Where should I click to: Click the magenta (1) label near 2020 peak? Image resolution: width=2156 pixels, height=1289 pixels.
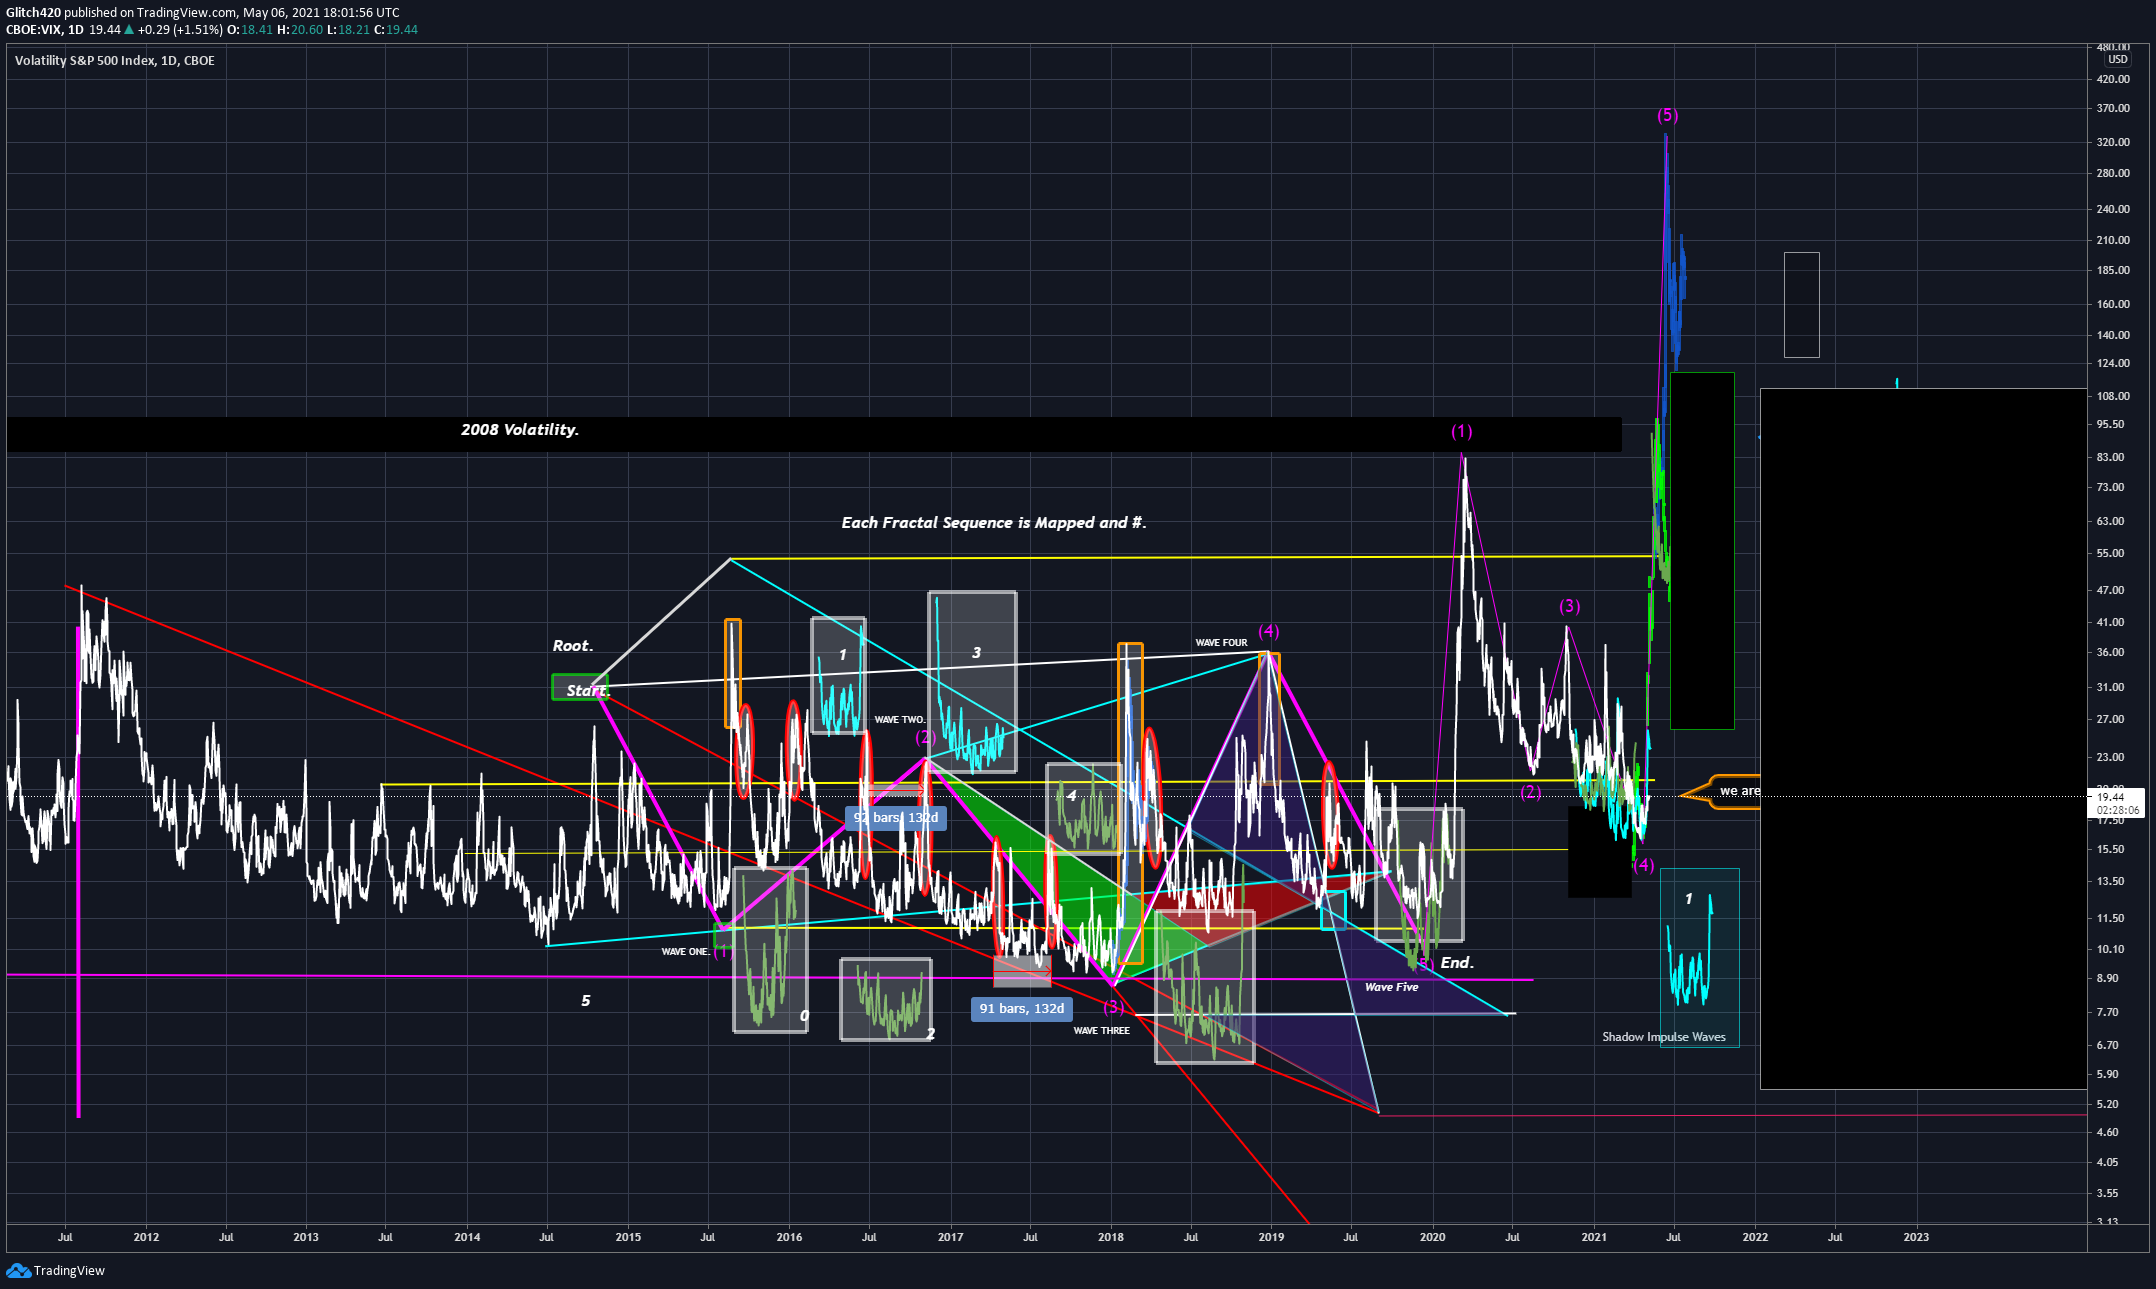[1462, 431]
